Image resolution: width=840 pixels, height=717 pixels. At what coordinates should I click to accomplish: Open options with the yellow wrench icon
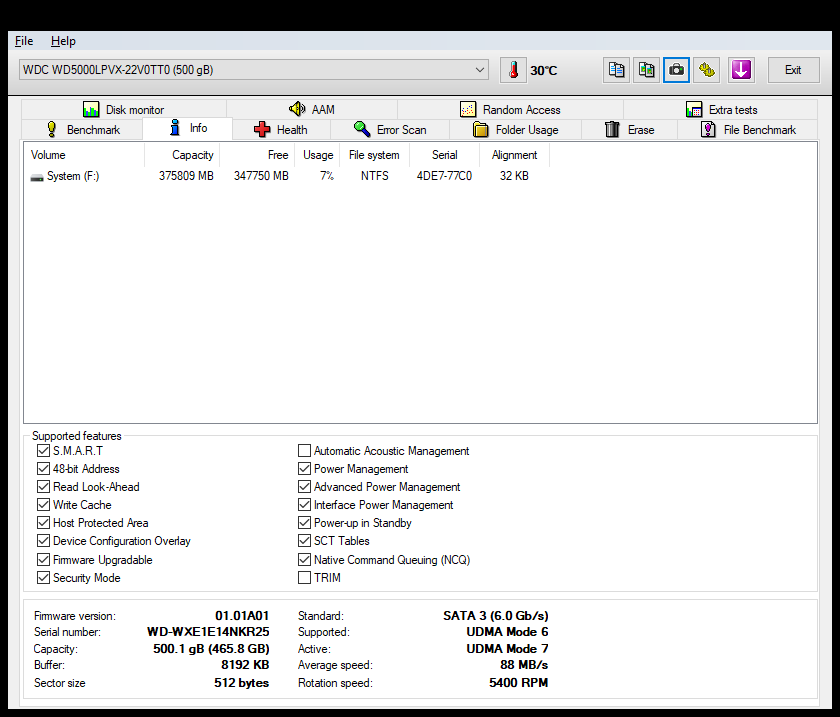(x=707, y=70)
